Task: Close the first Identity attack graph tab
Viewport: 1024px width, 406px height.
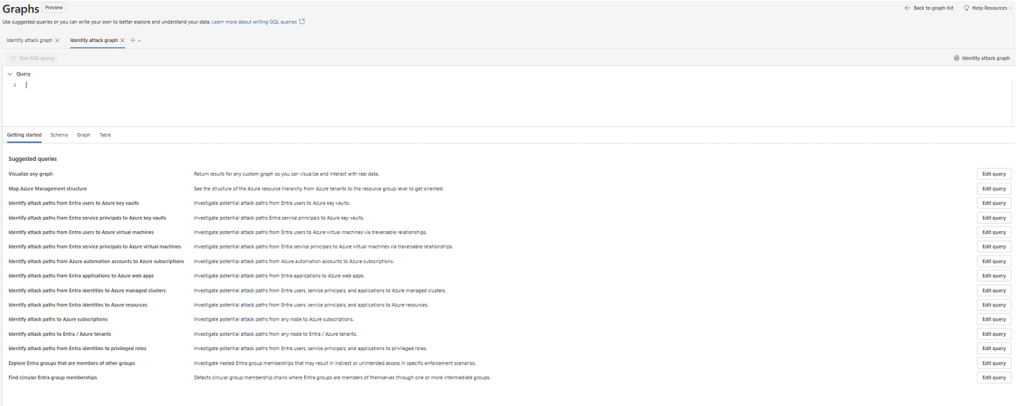Action: [57, 40]
